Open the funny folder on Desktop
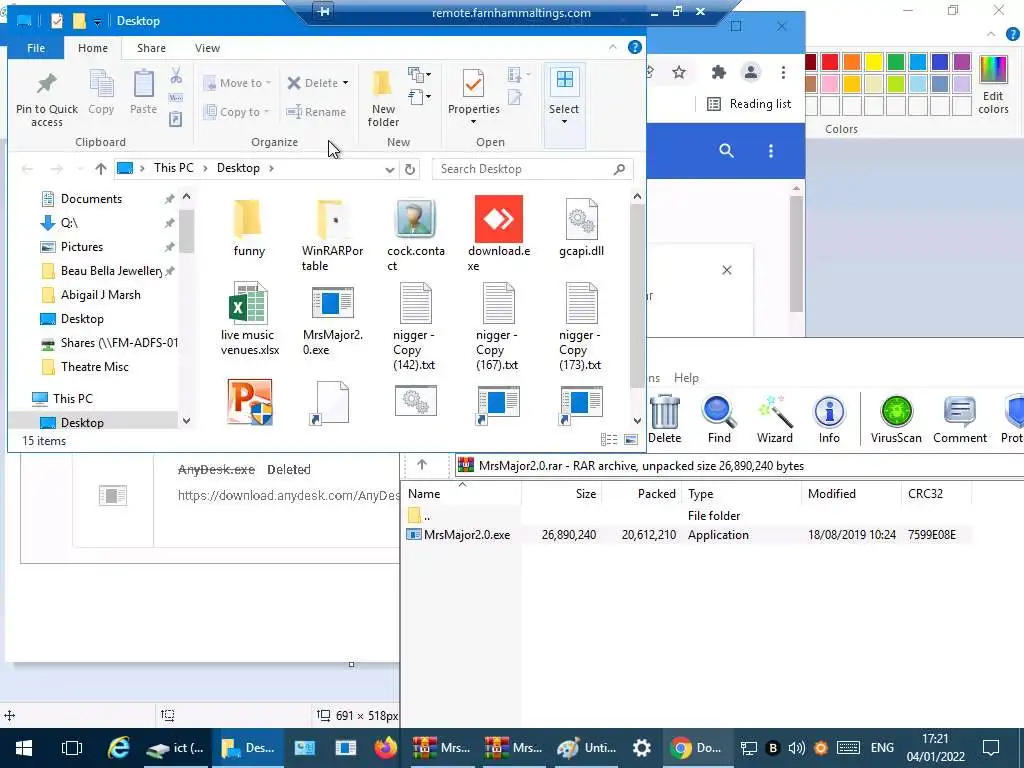 pos(249,229)
